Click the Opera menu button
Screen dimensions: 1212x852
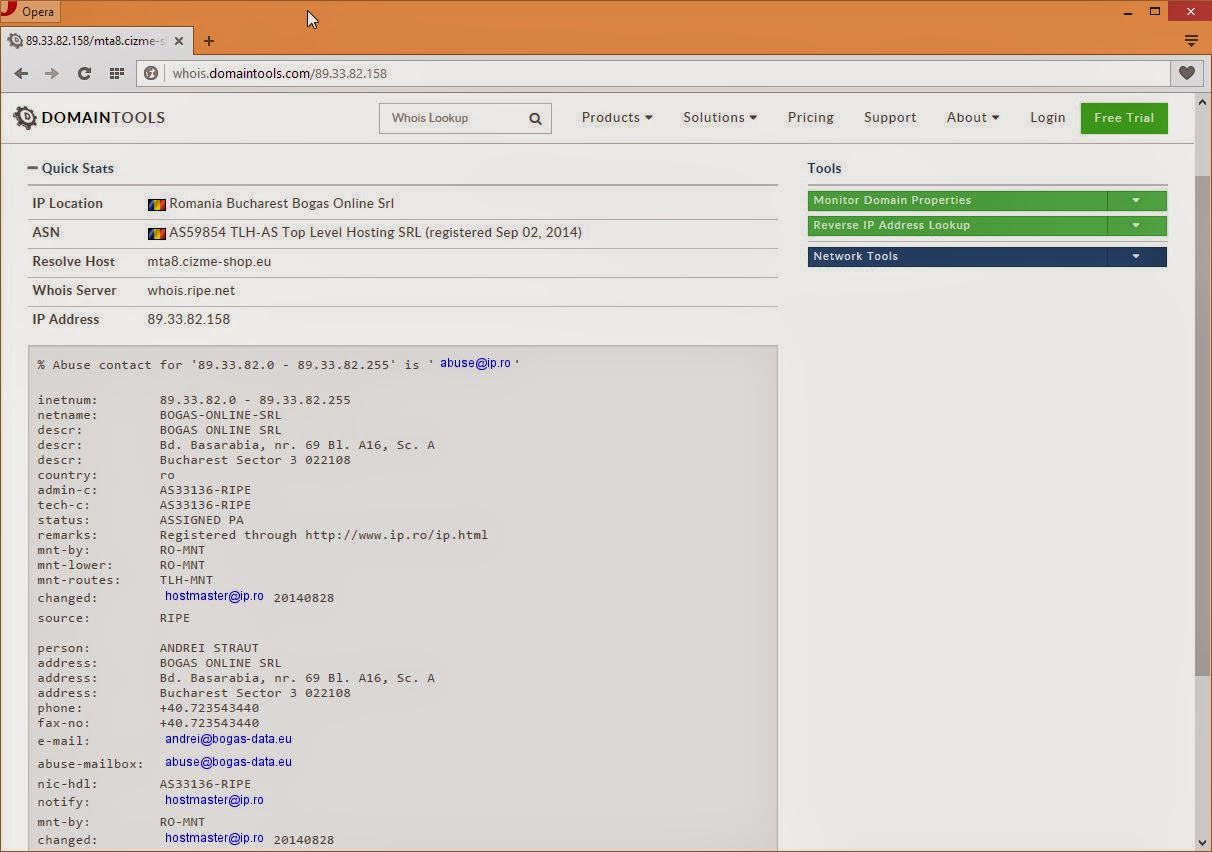pyautogui.click(x=30, y=12)
